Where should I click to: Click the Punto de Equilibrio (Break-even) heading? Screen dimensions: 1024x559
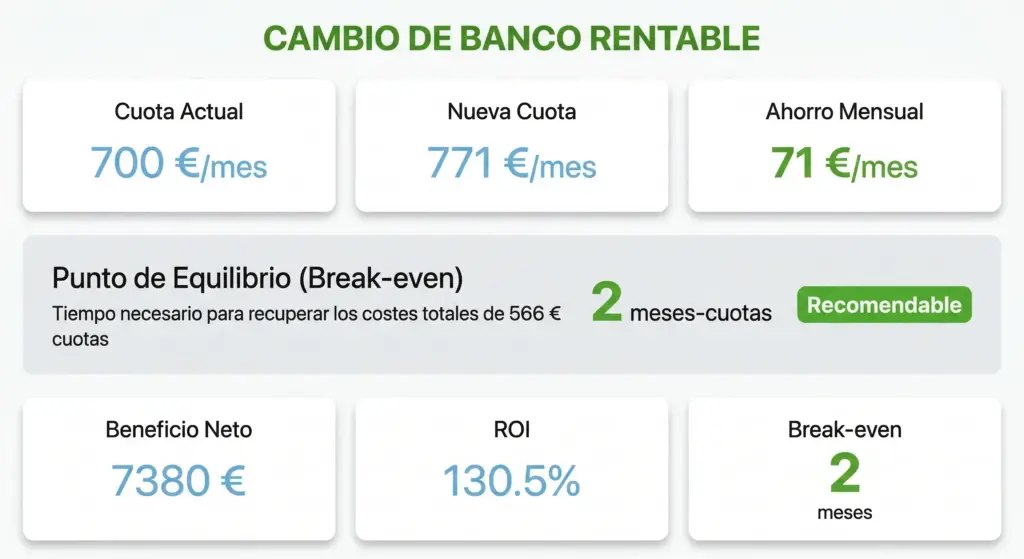tap(258, 277)
